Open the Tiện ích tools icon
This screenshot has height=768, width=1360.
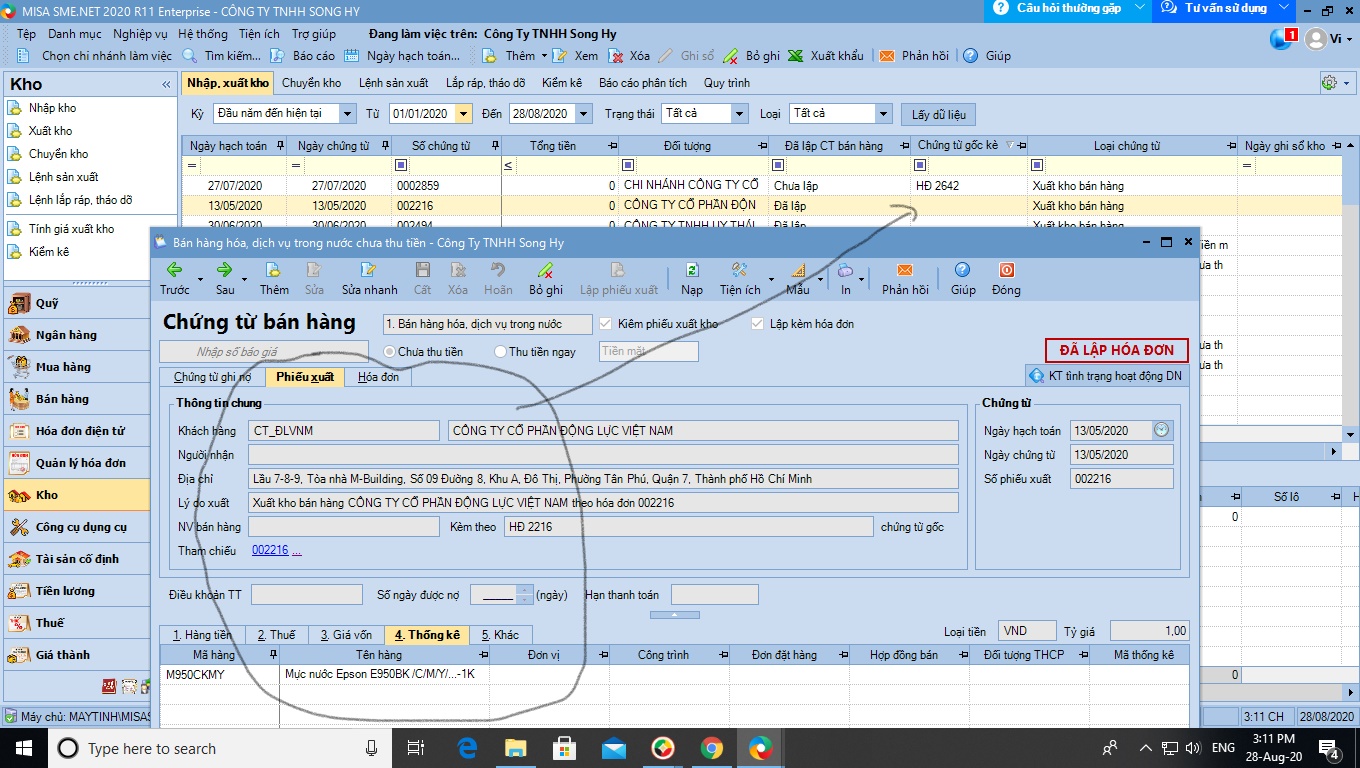(x=740, y=271)
